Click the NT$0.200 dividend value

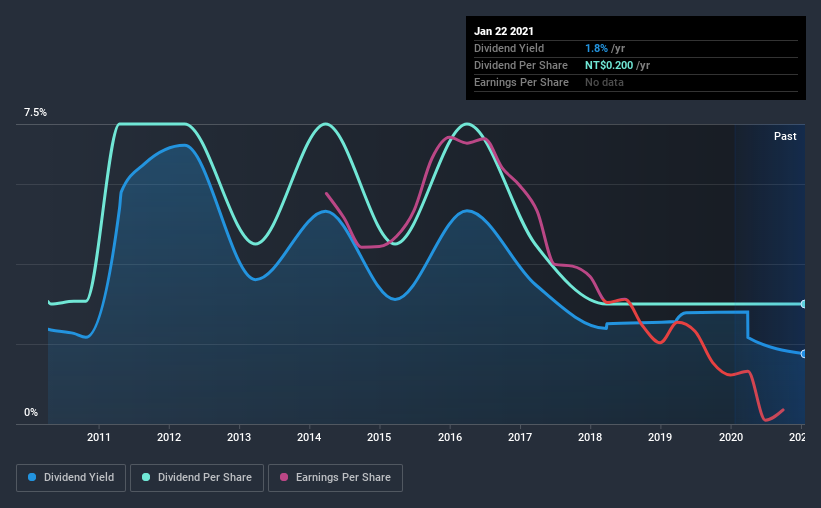click(x=609, y=65)
